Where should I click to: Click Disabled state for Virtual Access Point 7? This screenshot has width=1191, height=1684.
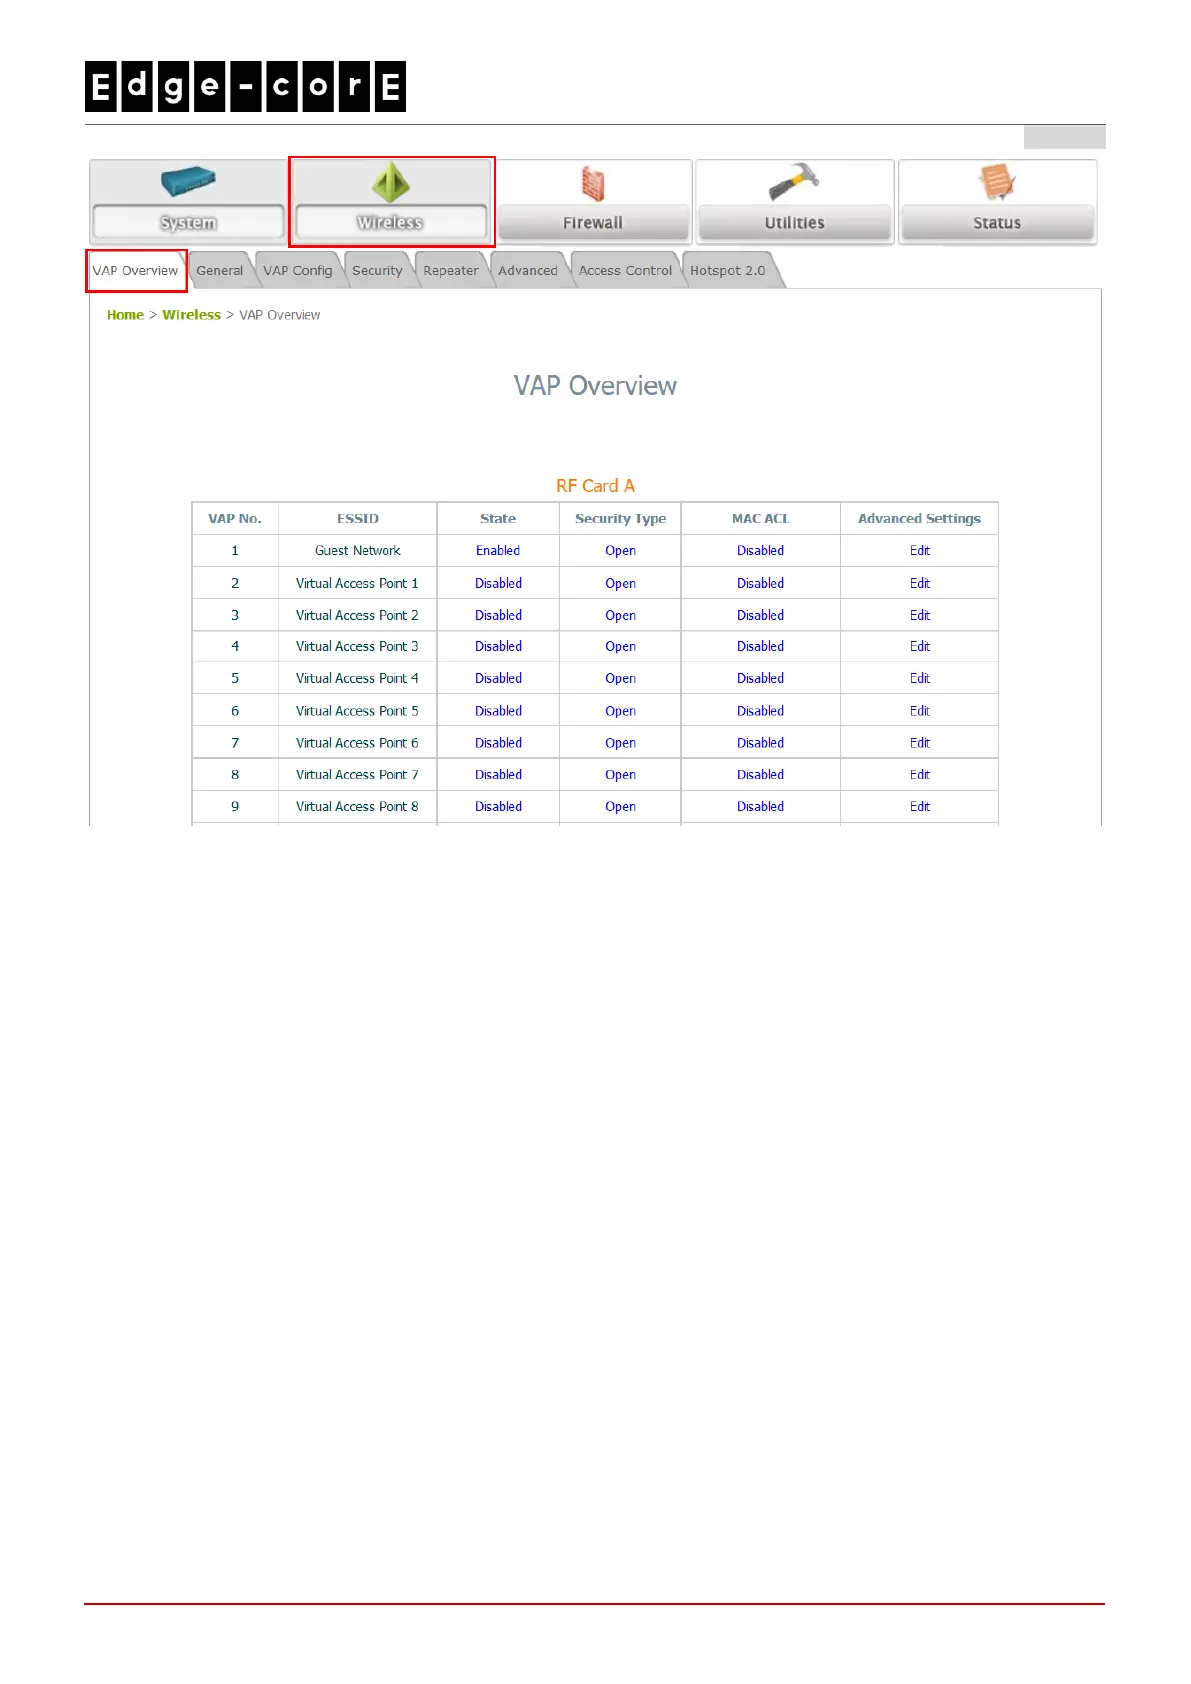[x=498, y=775]
